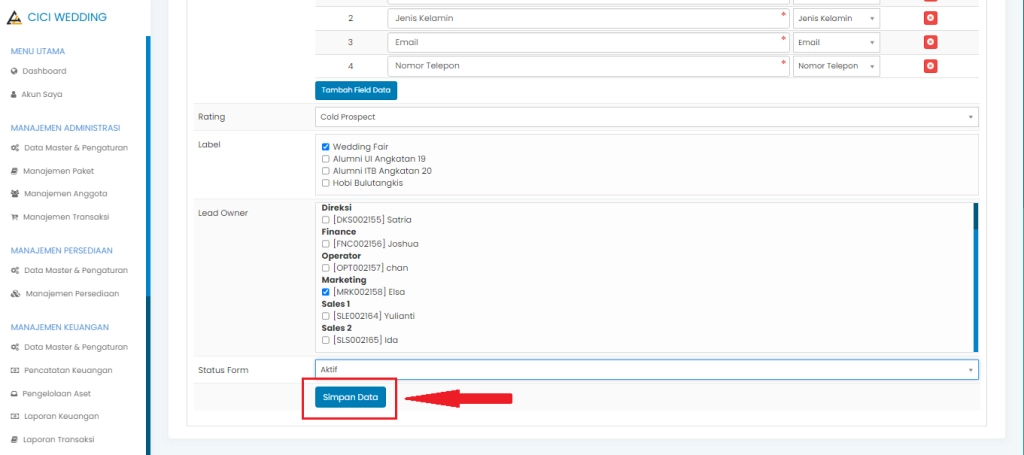Check Alumni UI Angkatan 19 label
Image resolution: width=1024 pixels, height=455 pixels.
pyautogui.click(x=326, y=159)
